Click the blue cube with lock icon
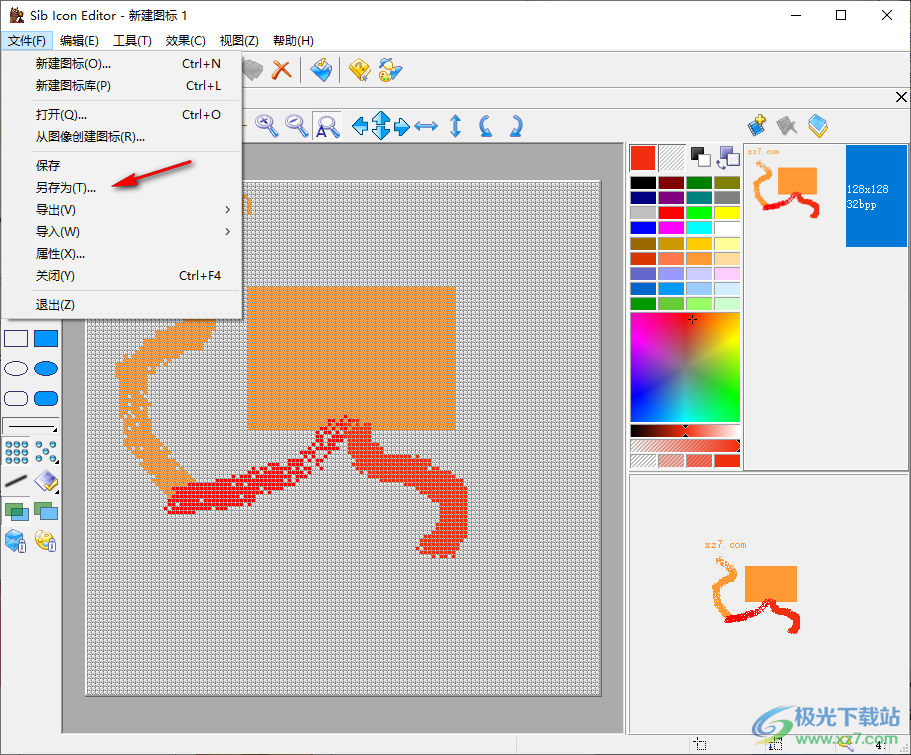The image size is (911, 755). 16,541
